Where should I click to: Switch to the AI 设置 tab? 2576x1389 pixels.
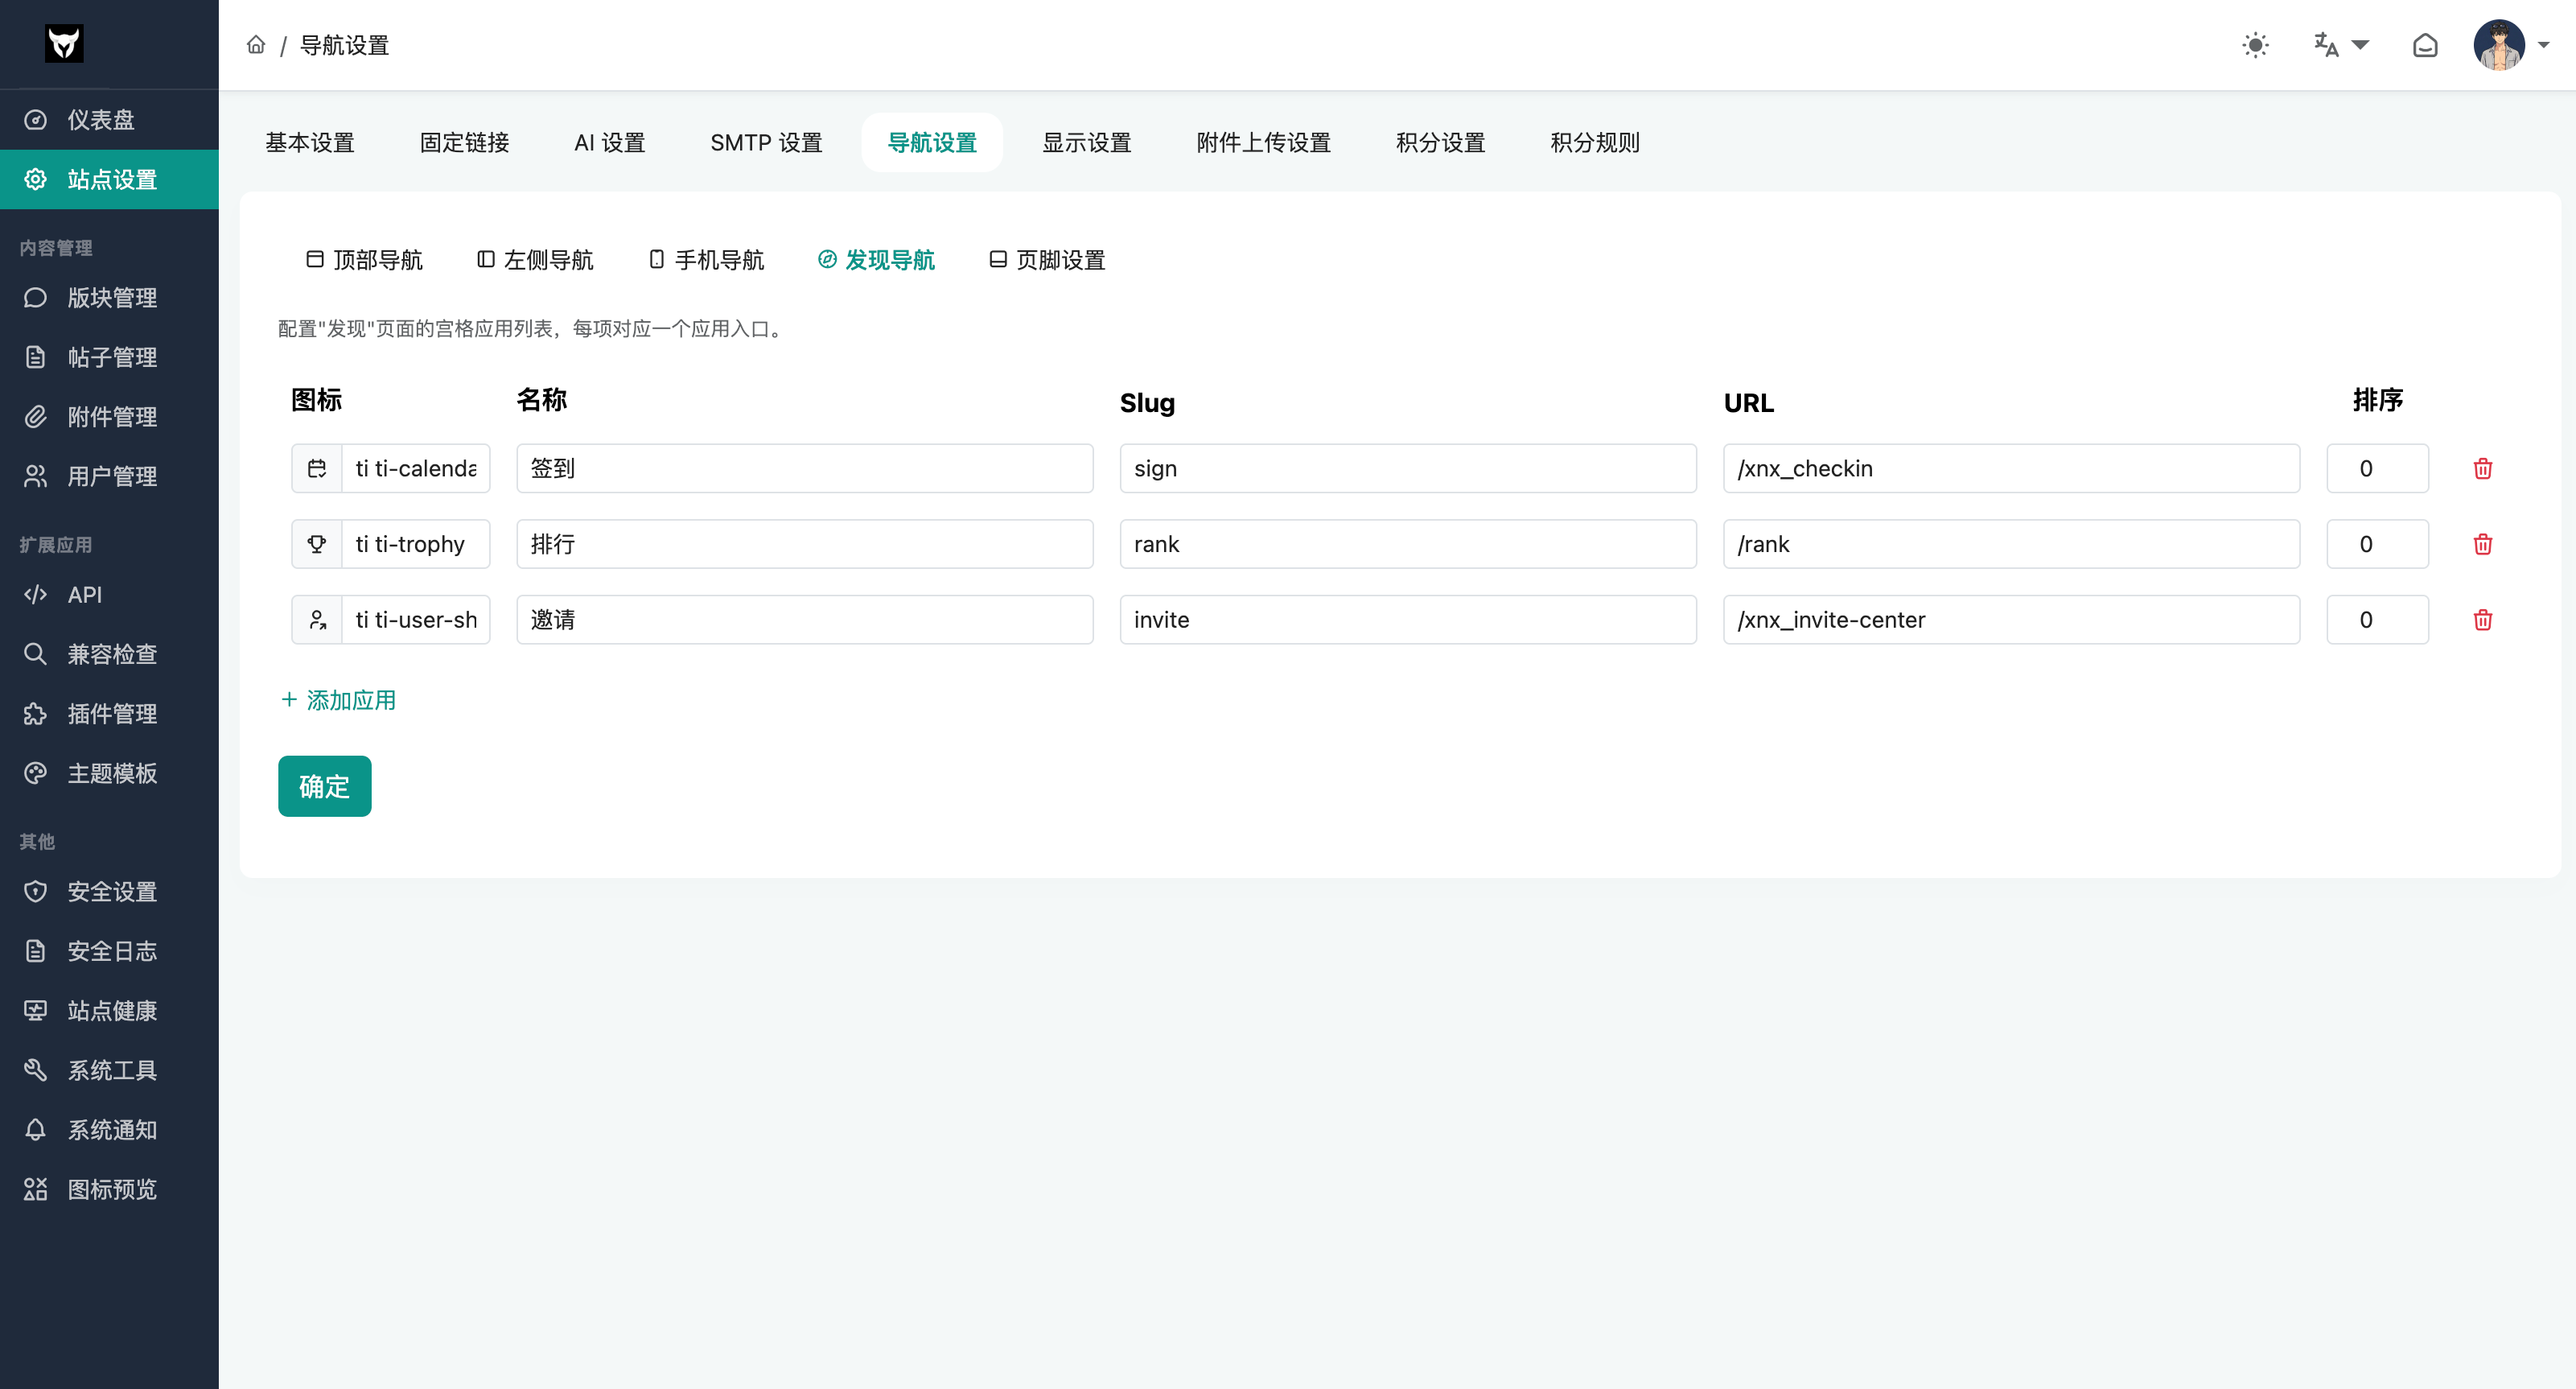click(x=609, y=143)
